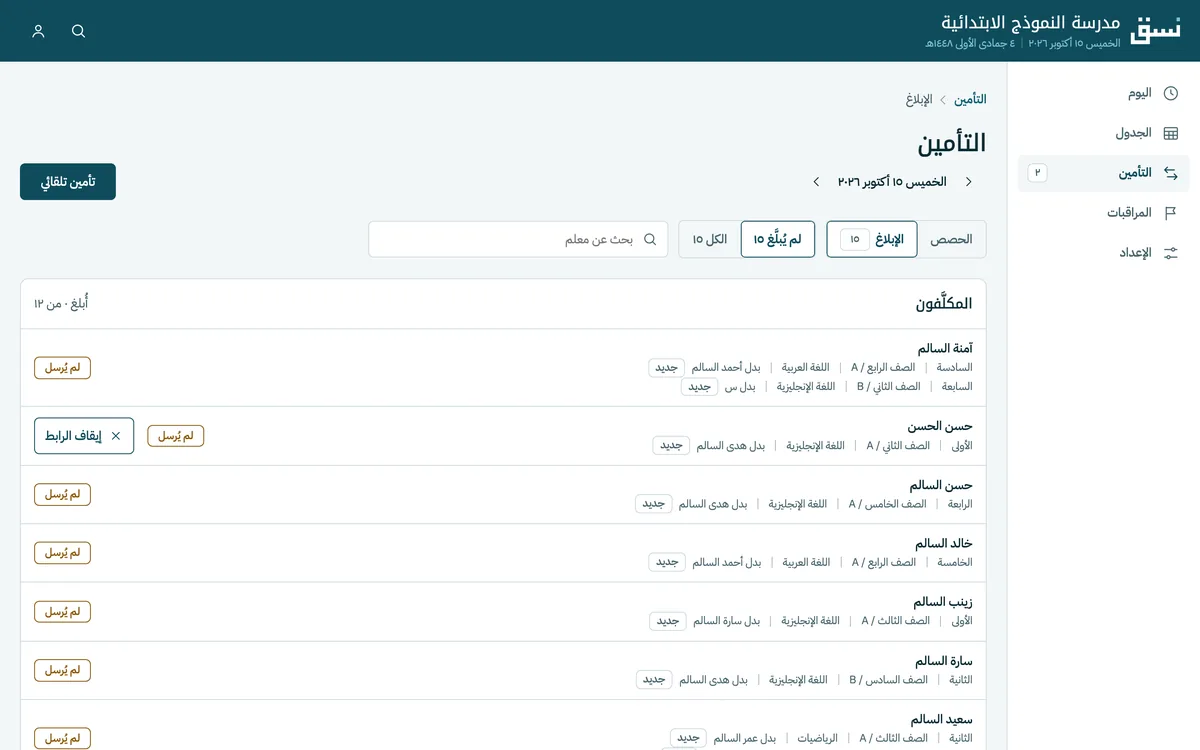Filter by الكل ١٥
The width and height of the screenshot is (1200, 750).
[710, 239]
